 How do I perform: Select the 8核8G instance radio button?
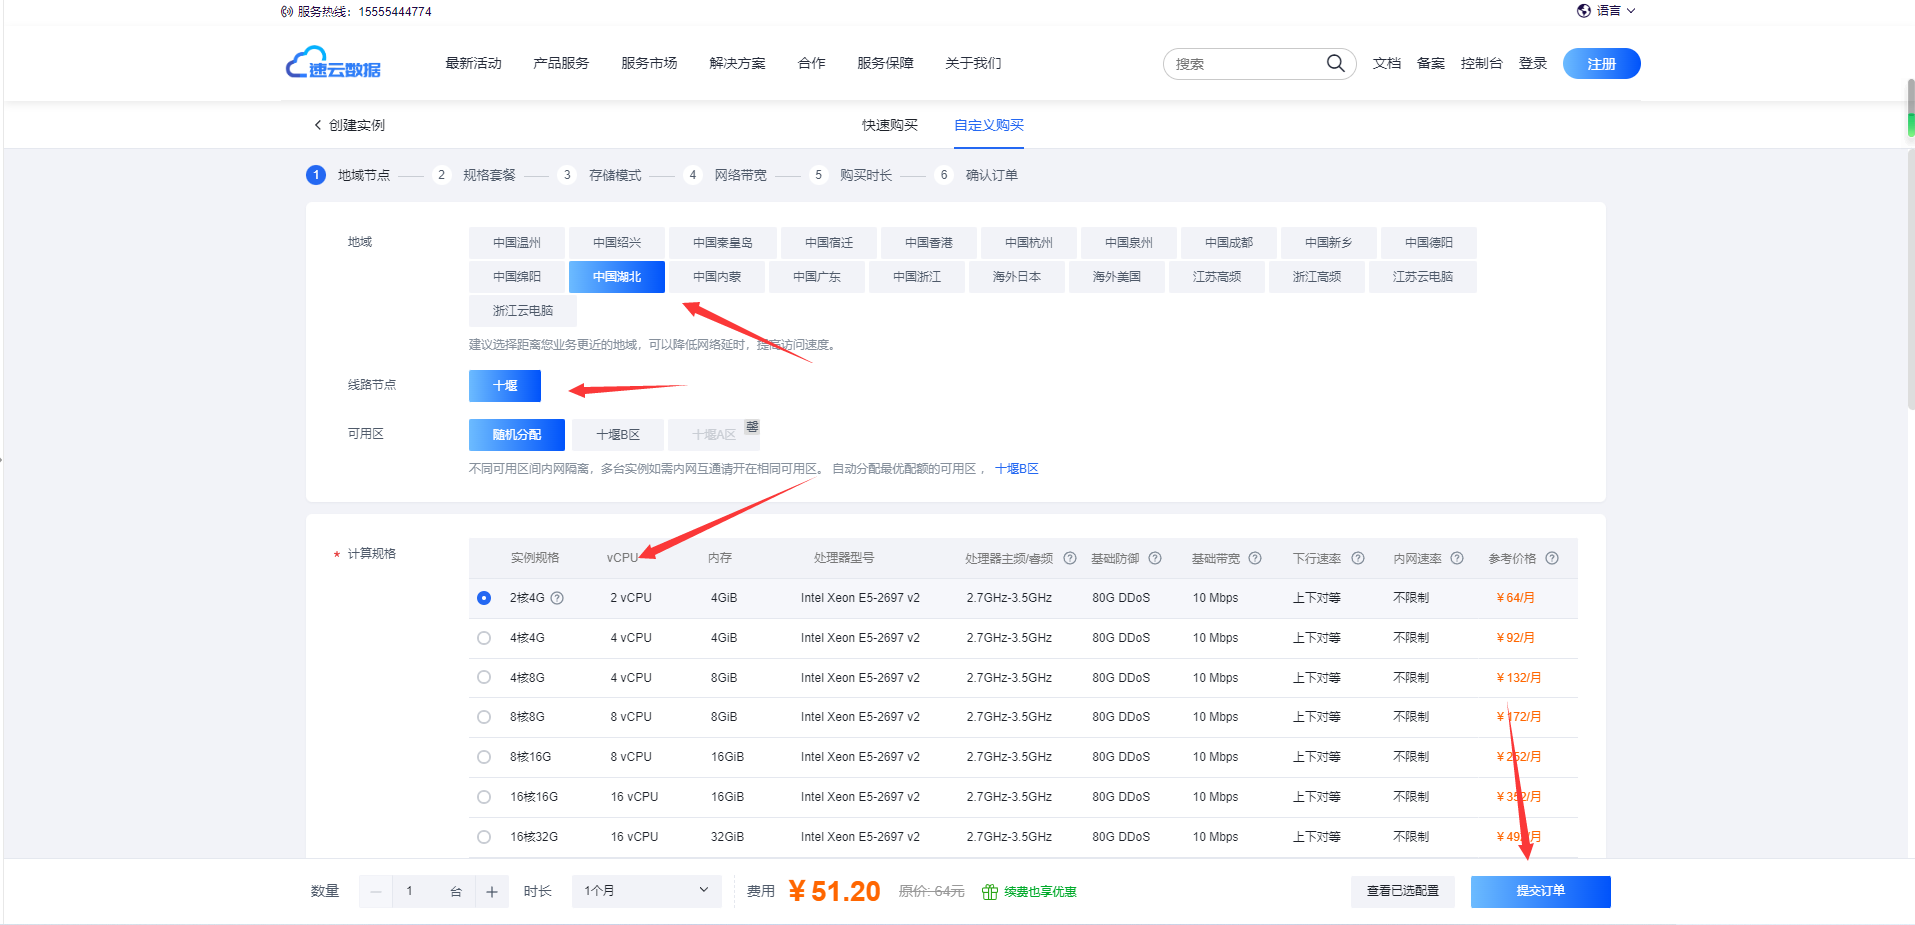(x=484, y=717)
